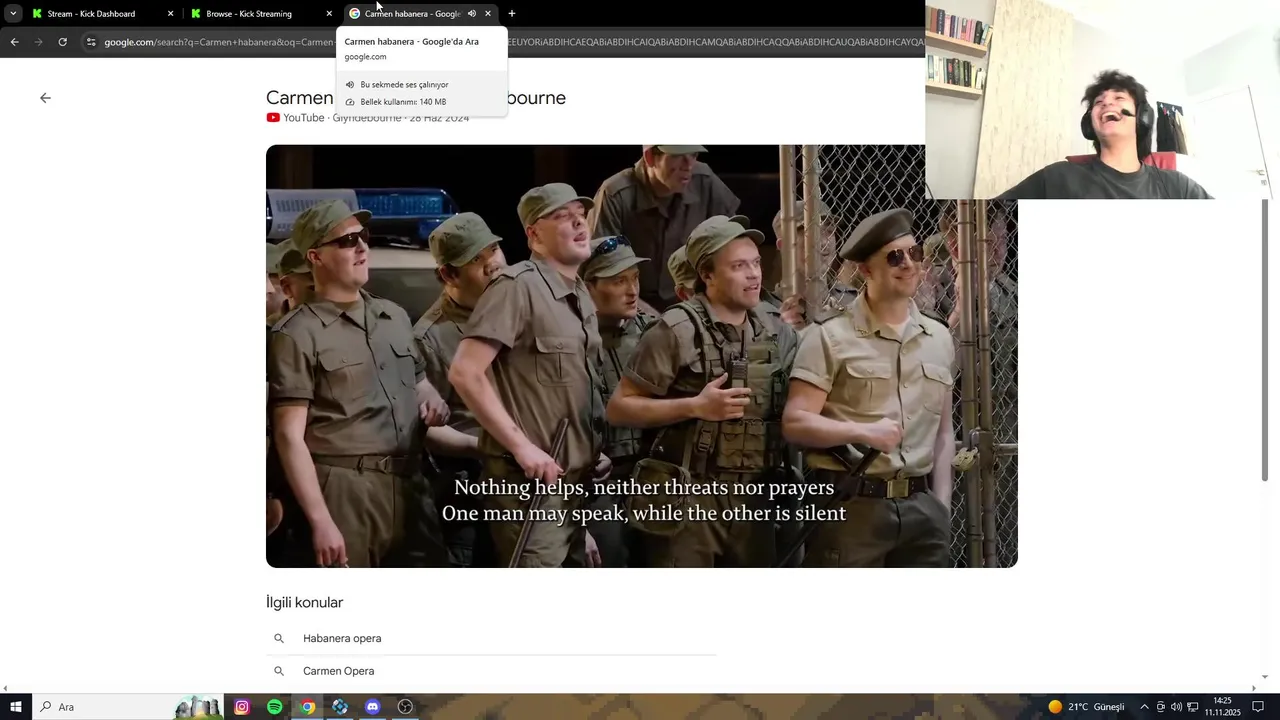Click the Chrome taskbar icon
This screenshot has width=1280, height=720.
308,707
